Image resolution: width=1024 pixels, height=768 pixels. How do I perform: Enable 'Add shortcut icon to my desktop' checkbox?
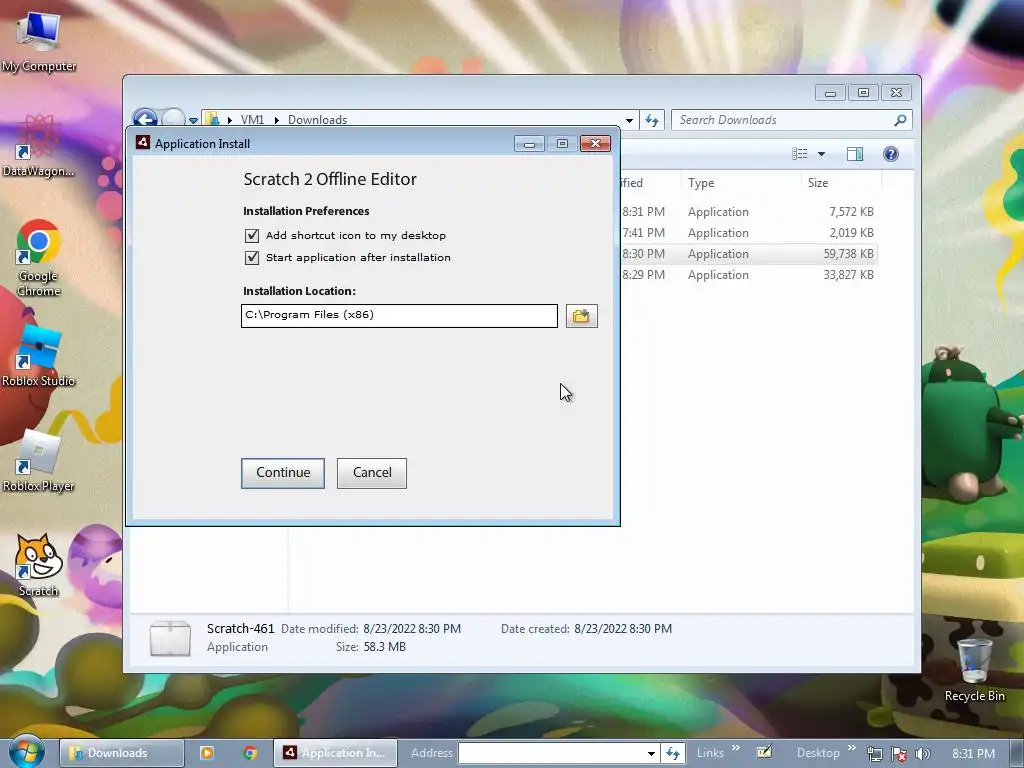pos(252,236)
